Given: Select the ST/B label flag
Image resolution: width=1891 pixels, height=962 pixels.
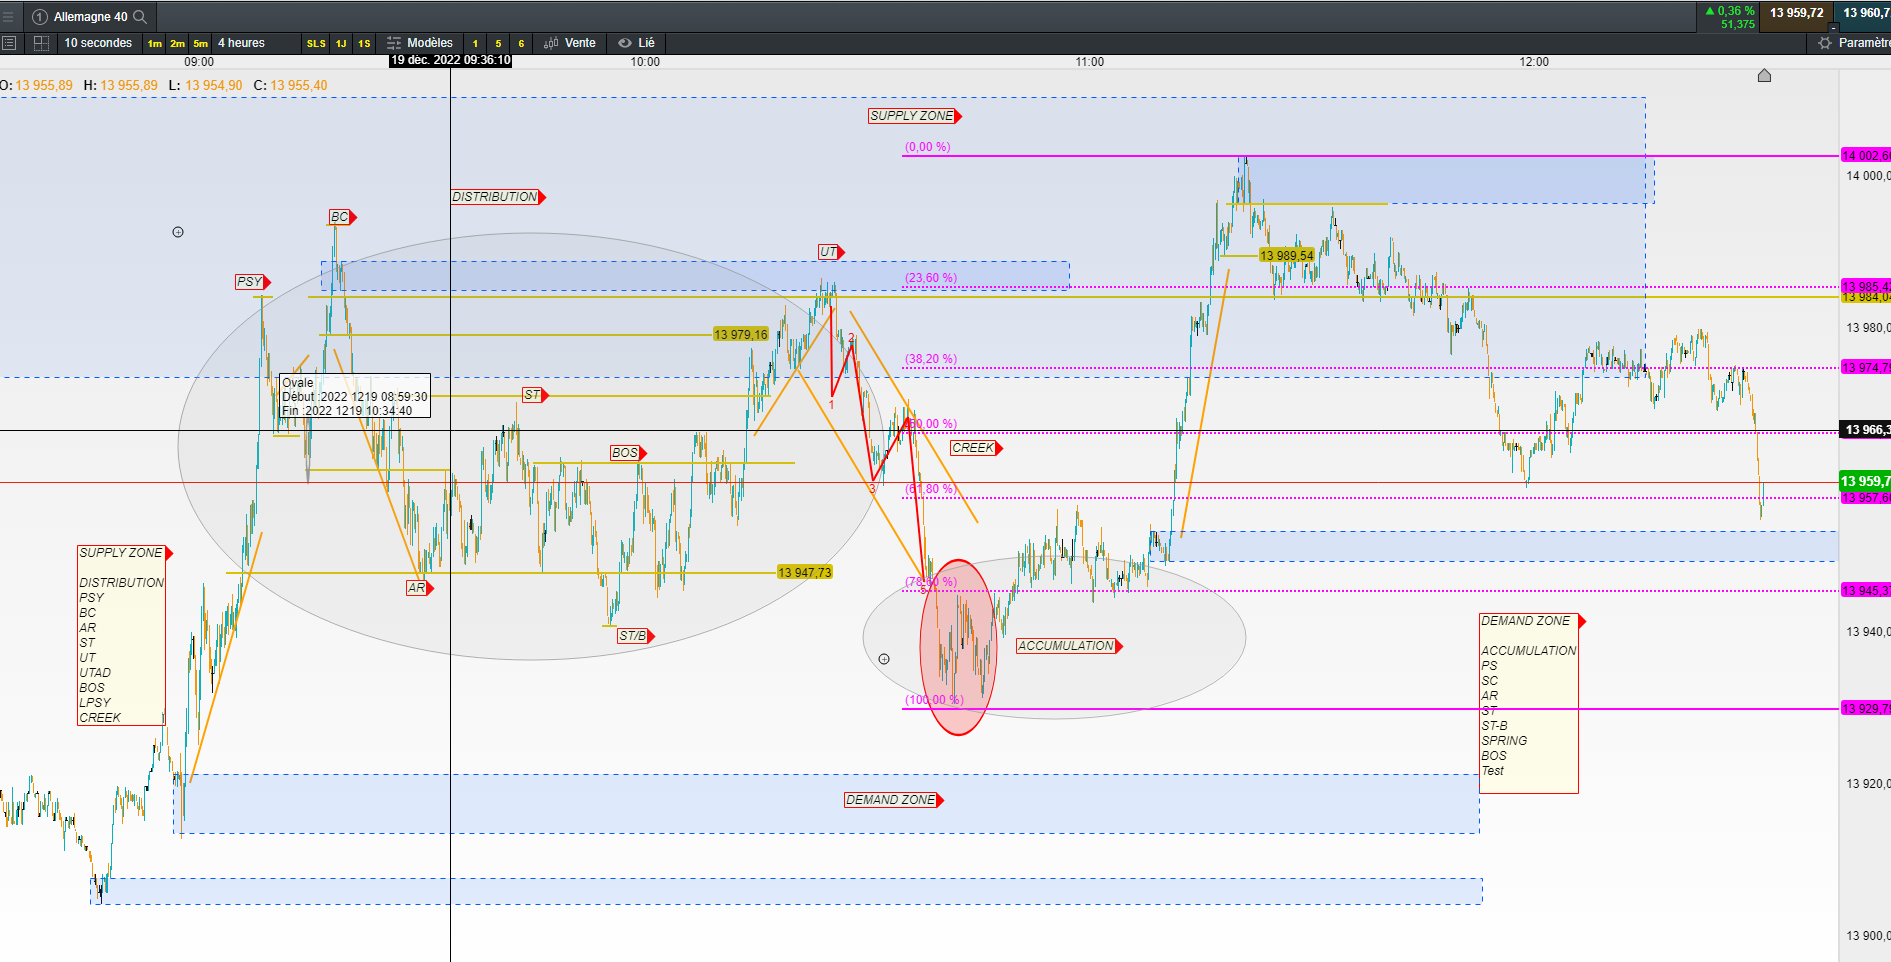Looking at the screenshot, I should [x=636, y=636].
